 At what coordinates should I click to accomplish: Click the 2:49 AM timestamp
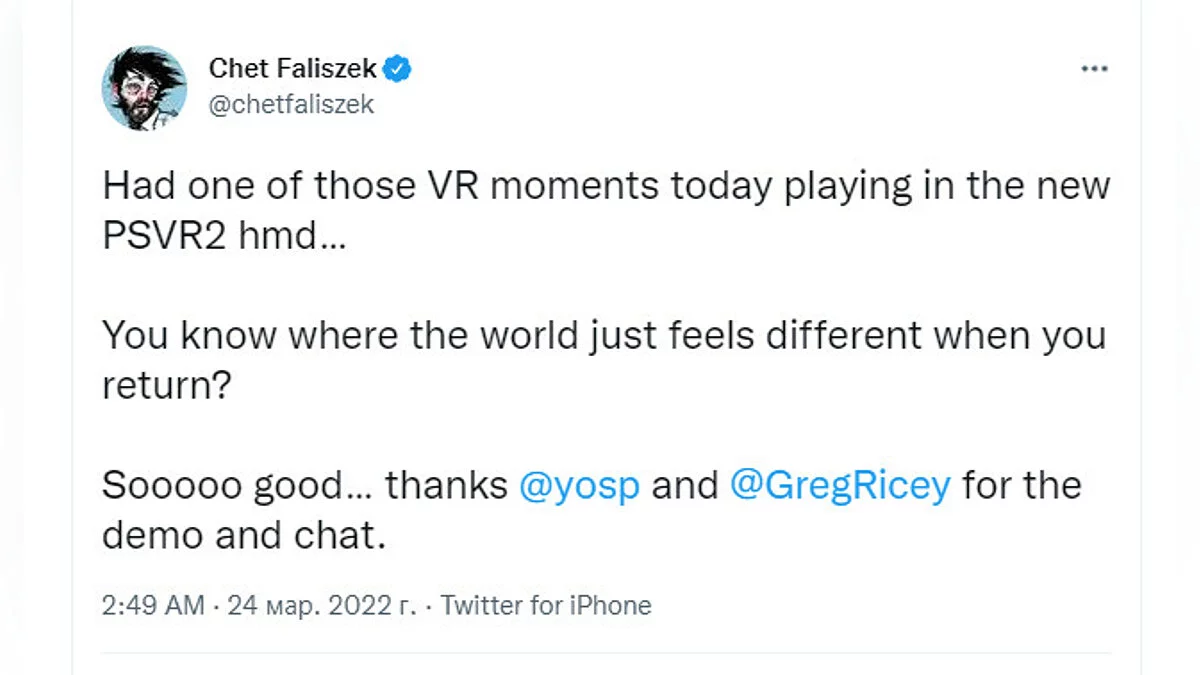(x=153, y=606)
